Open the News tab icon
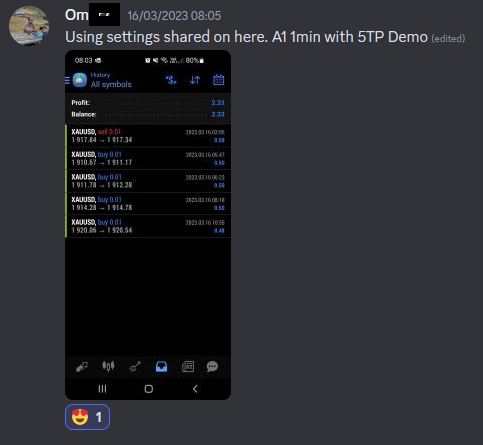Image resolution: width=483 pixels, height=445 pixels. tap(188, 367)
